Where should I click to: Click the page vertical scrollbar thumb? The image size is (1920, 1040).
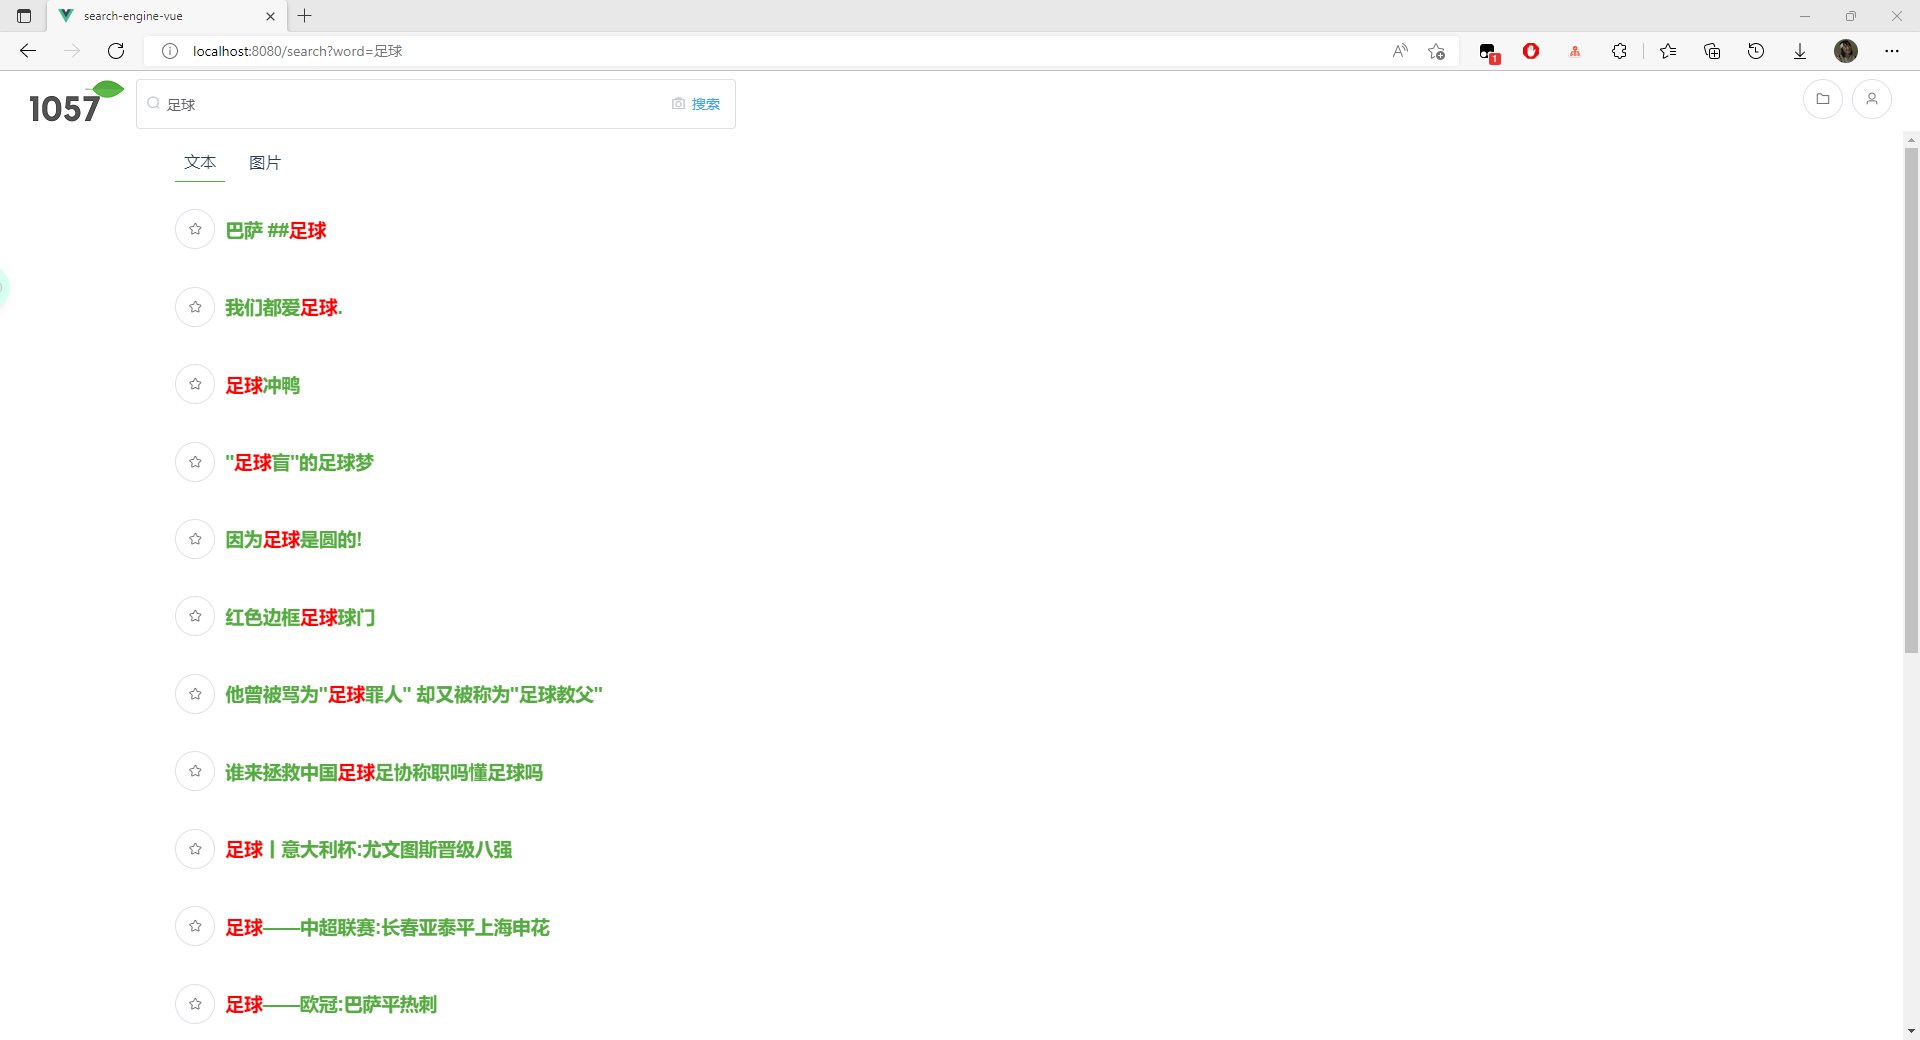[1911, 400]
